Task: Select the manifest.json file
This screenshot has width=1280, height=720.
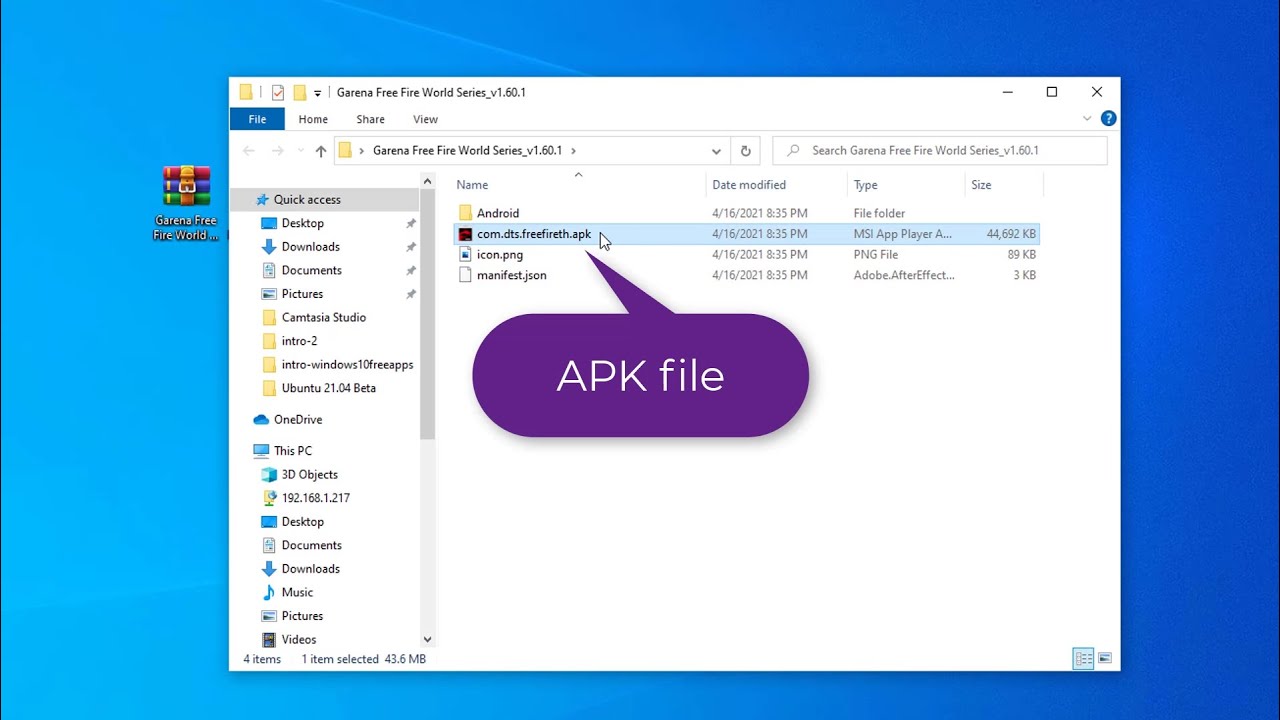Action: tap(512, 275)
